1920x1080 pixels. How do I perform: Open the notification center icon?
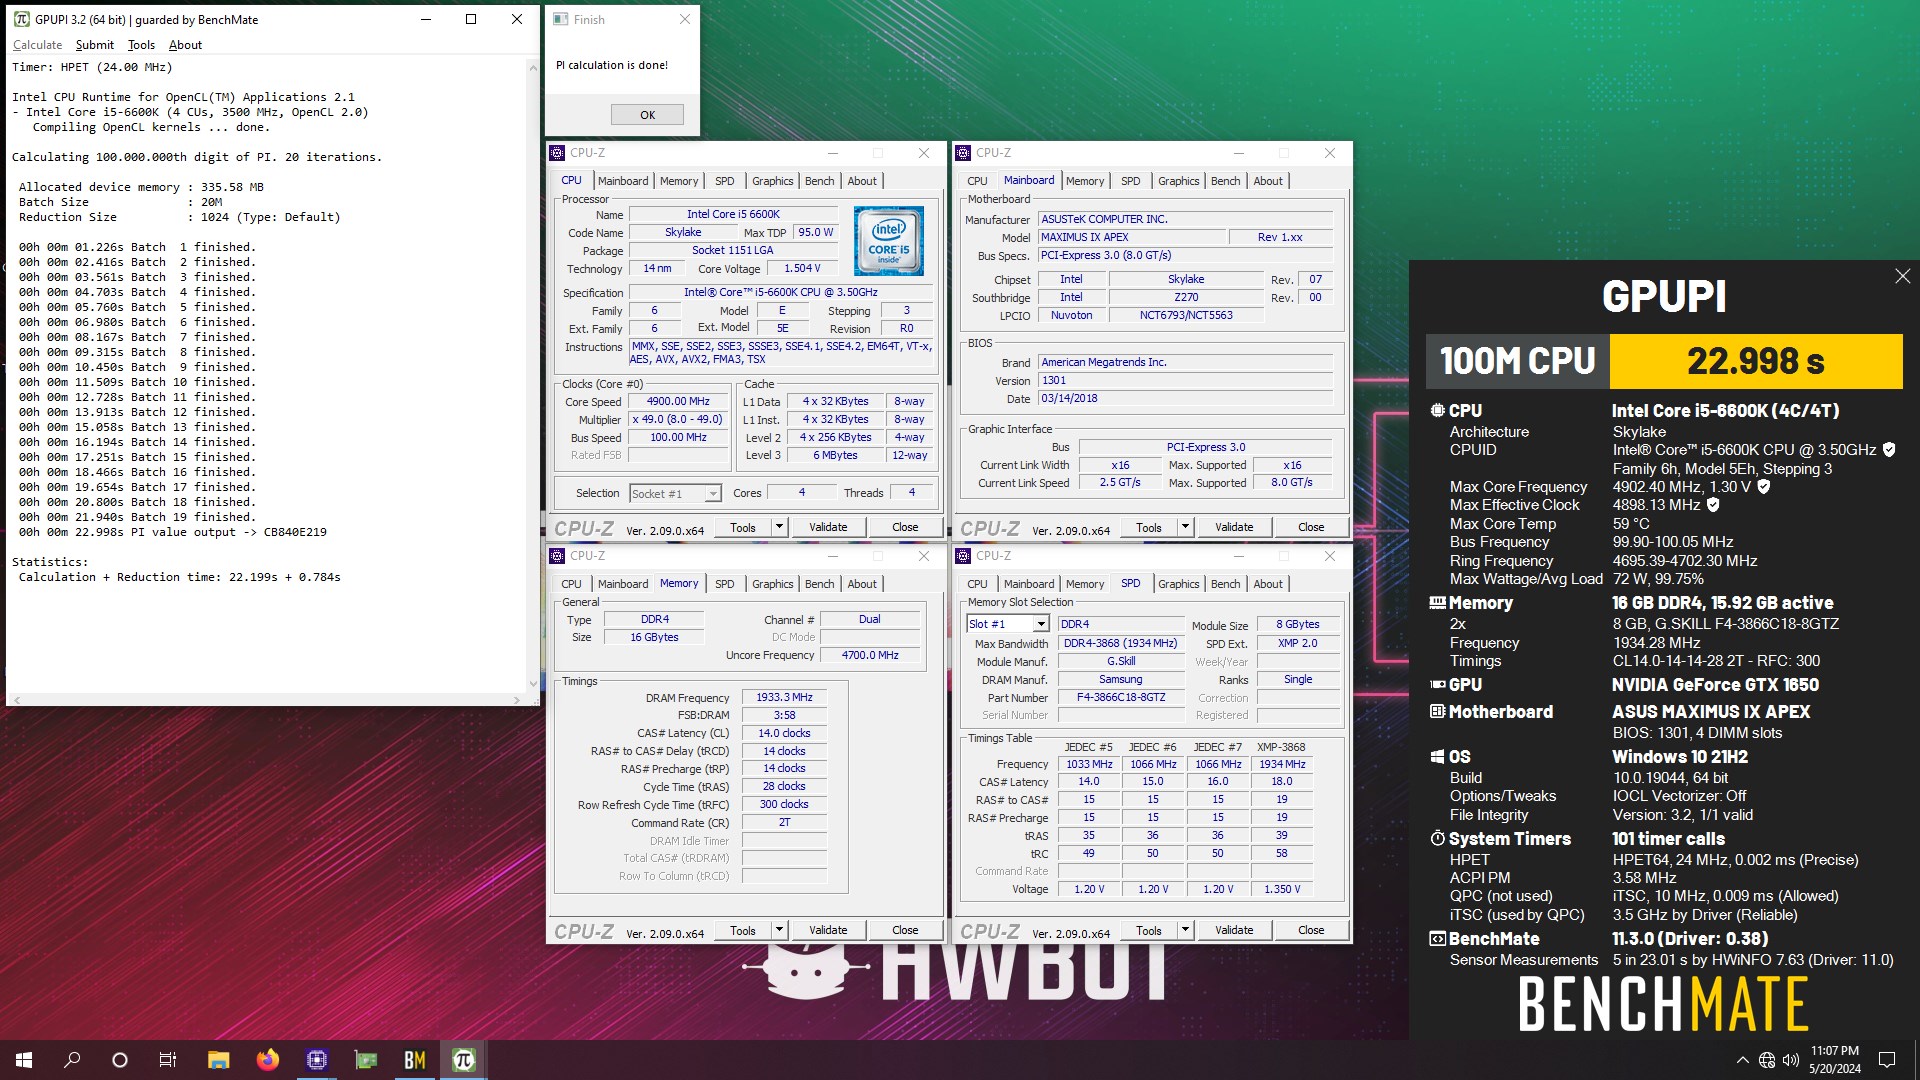[1887, 1060]
